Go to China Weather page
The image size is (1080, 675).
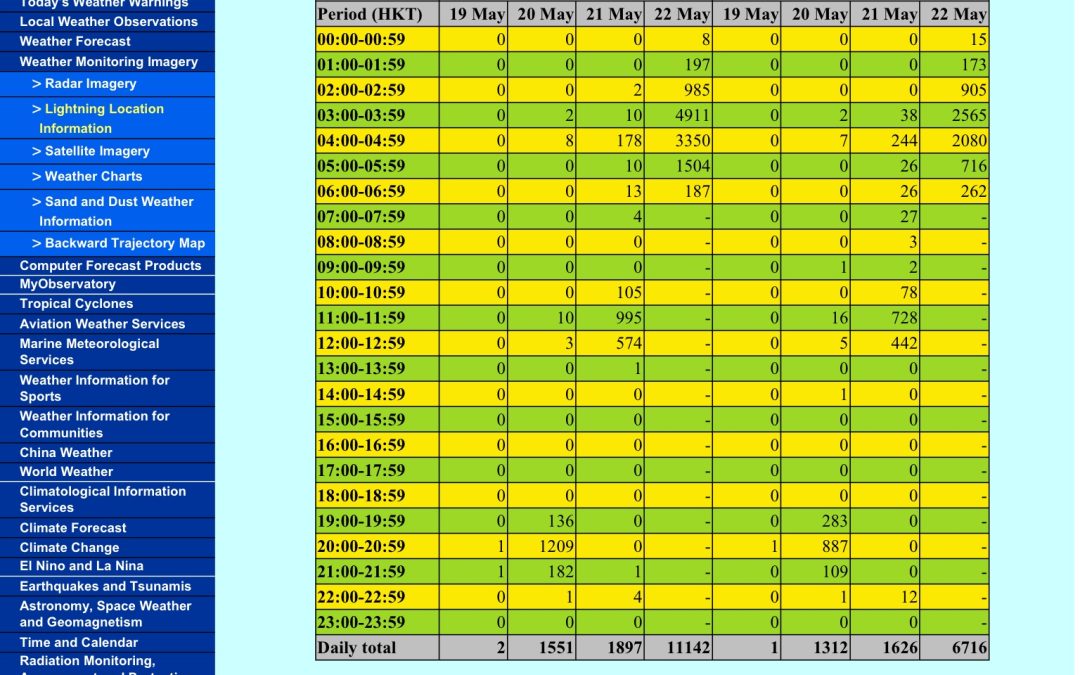click(x=66, y=452)
